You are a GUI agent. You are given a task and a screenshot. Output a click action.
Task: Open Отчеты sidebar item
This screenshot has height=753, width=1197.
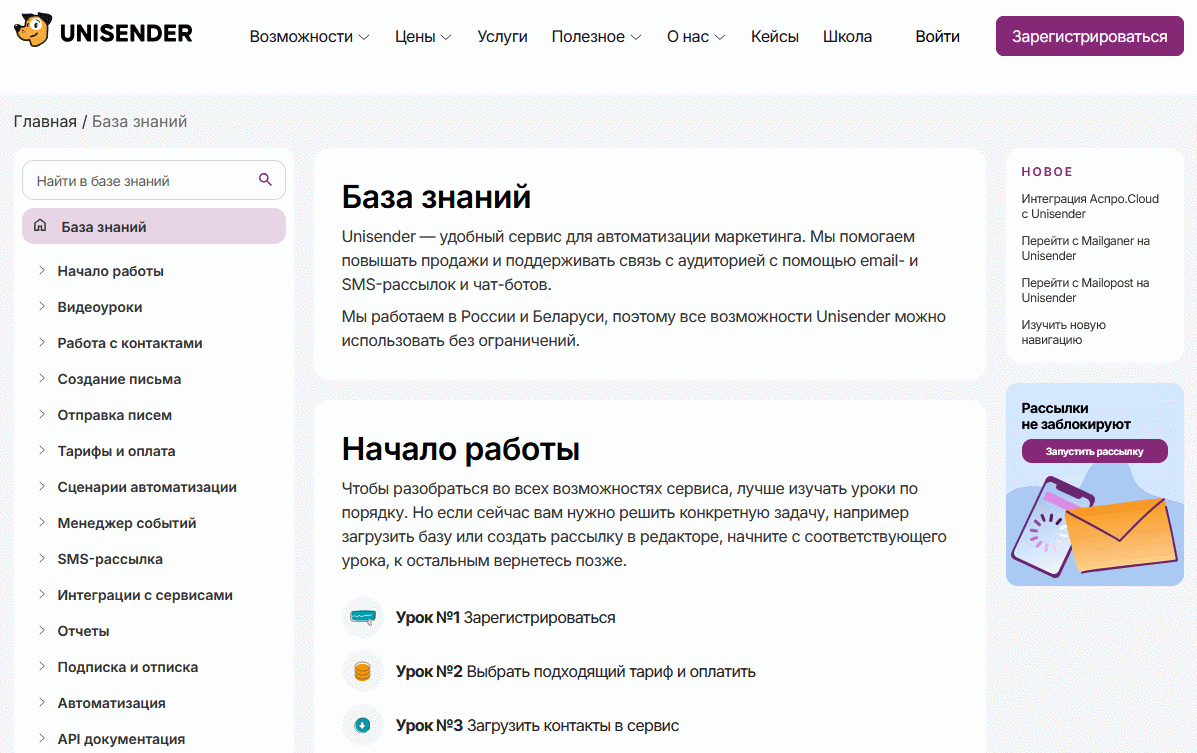click(83, 631)
